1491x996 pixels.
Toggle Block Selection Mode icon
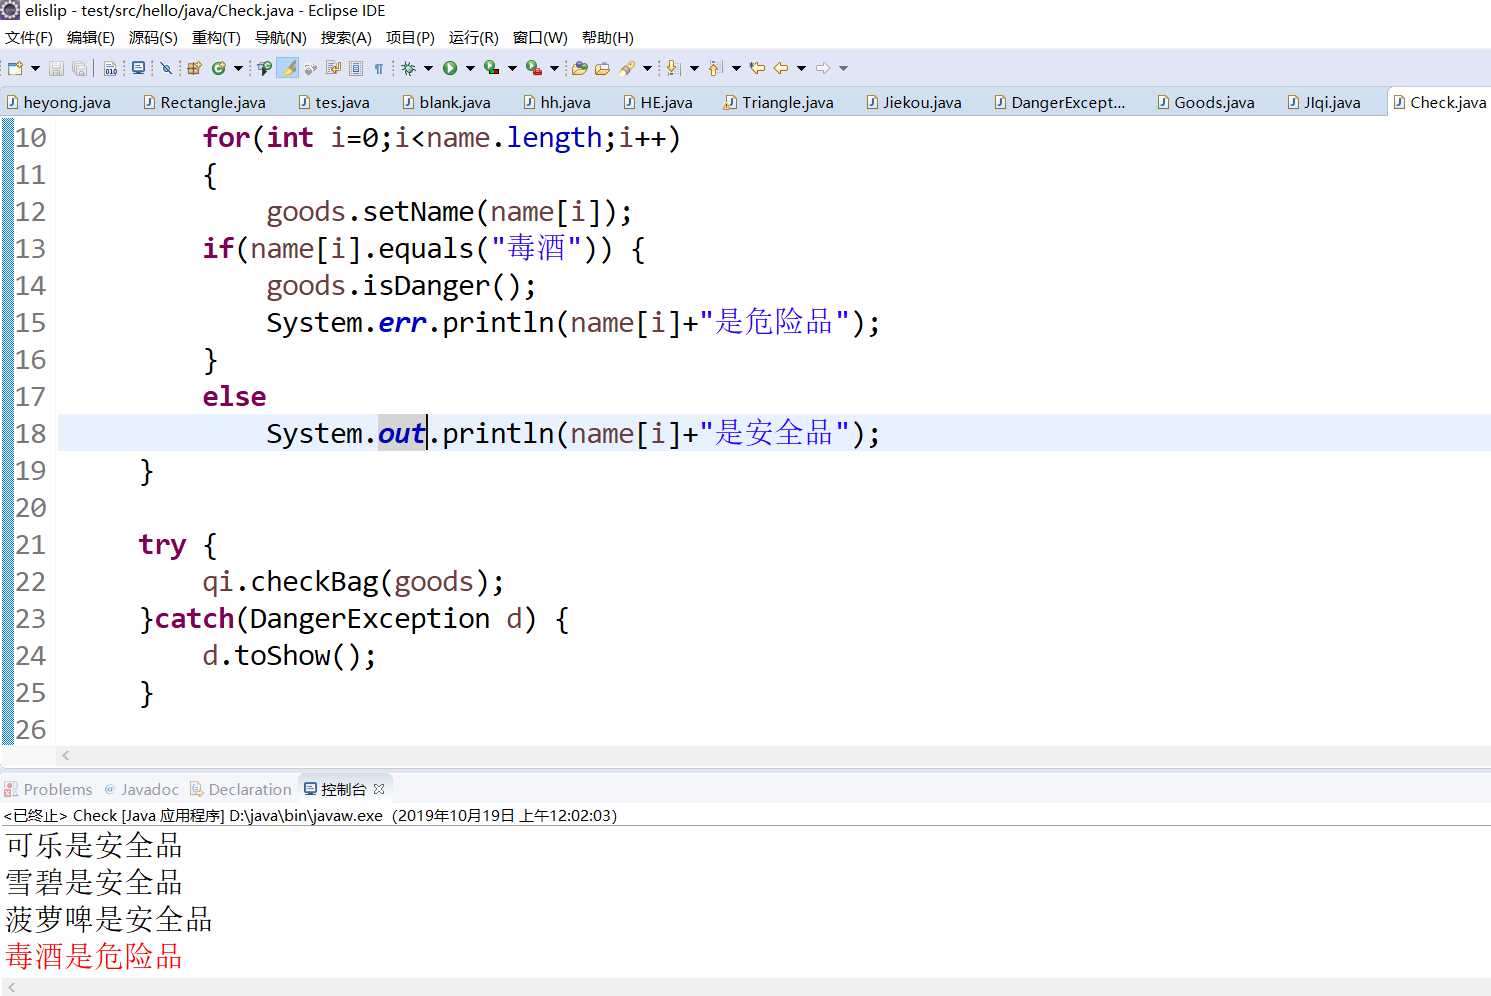(x=356, y=68)
